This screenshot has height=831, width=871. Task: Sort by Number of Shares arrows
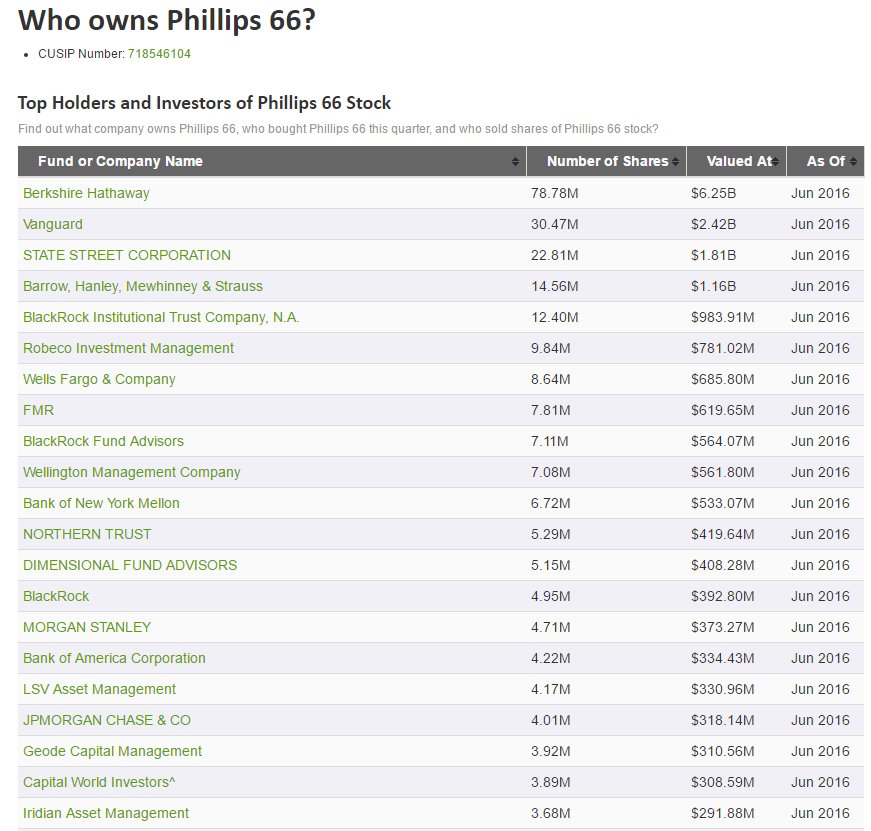point(675,161)
